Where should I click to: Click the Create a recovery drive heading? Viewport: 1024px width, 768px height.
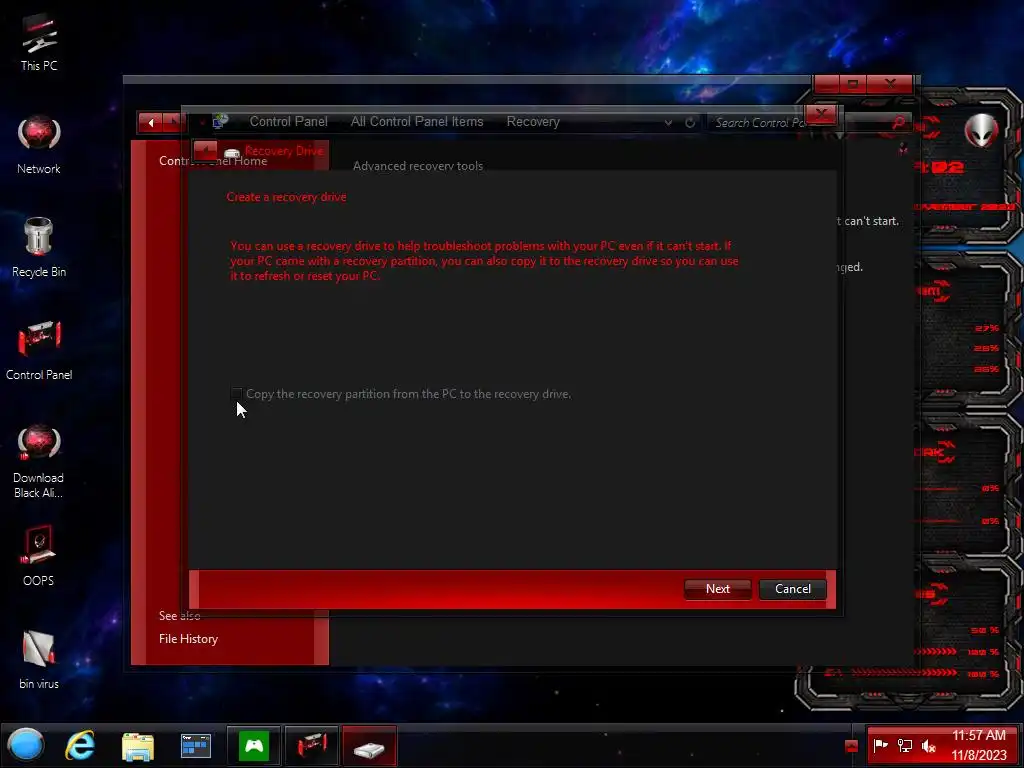point(286,197)
